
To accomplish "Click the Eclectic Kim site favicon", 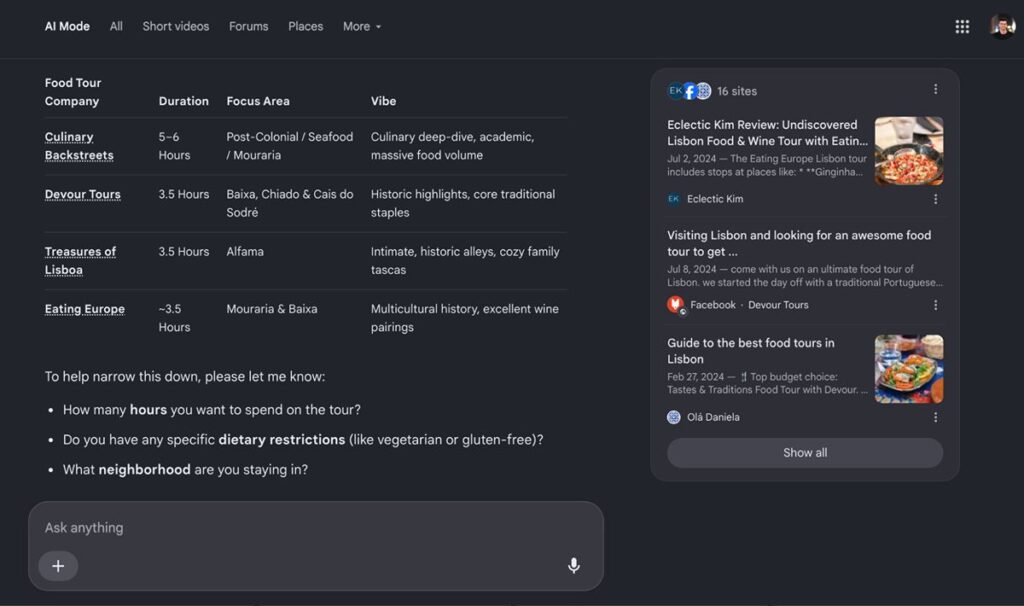I will click(x=674, y=199).
